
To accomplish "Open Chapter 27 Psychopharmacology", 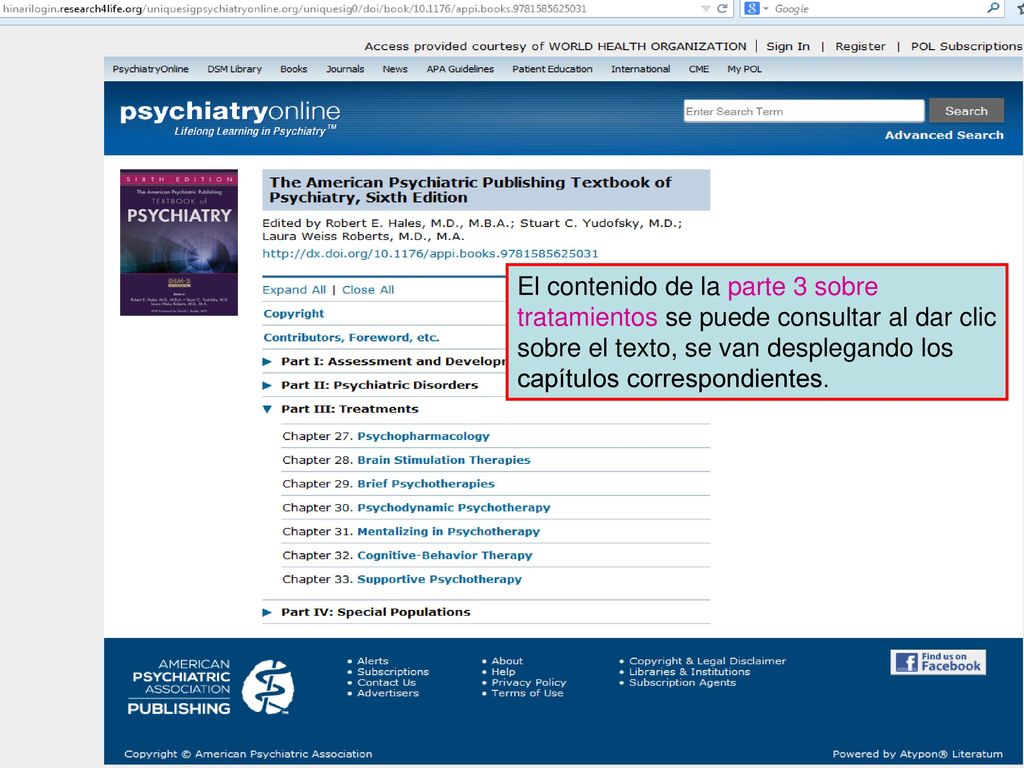I will click(x=423, y=436).
